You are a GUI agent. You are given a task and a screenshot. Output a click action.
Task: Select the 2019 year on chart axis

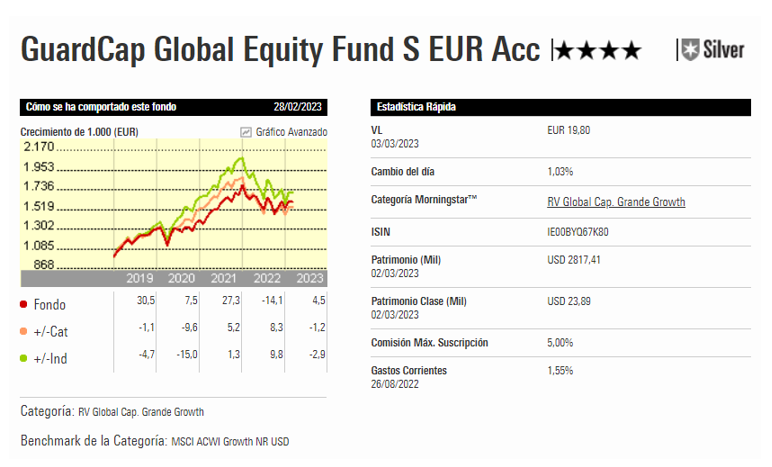point(139,279)
